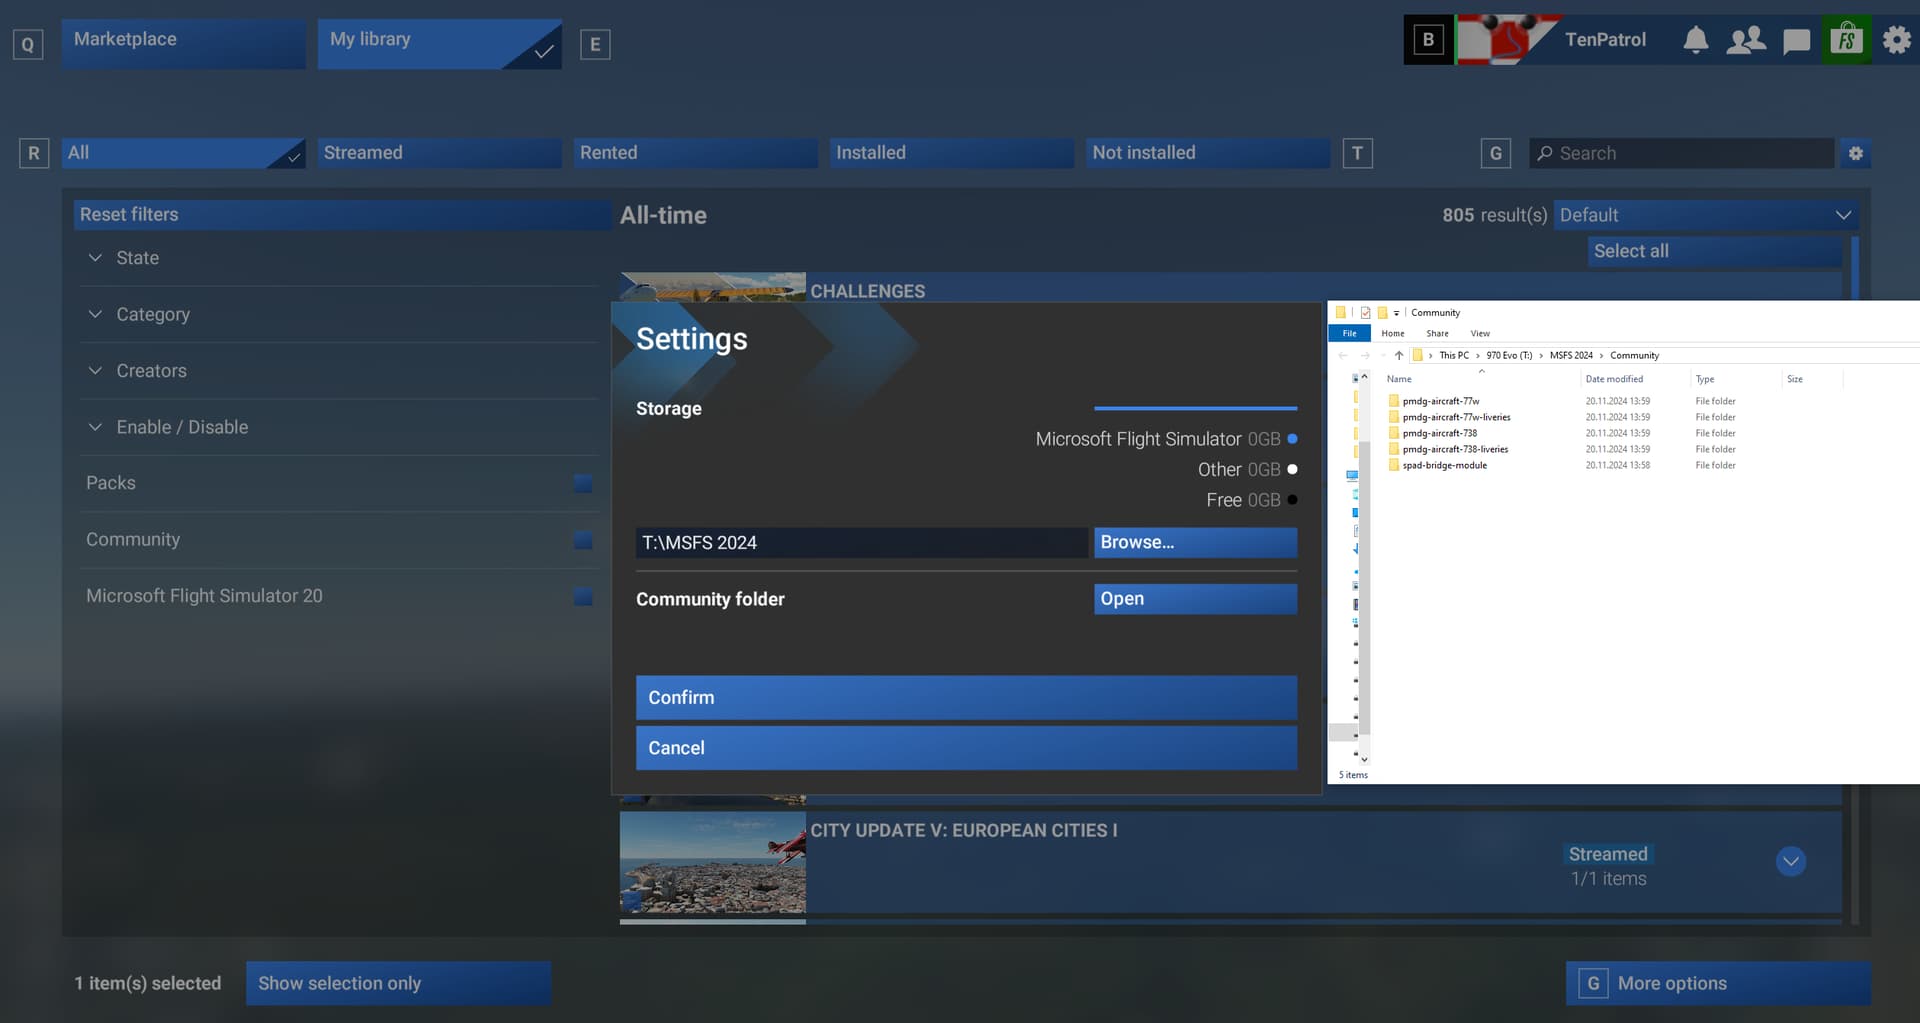The width and height of the screenshot is (1920, 1023).
Task: Open the chat message icon
Action: pos(1796,41)
